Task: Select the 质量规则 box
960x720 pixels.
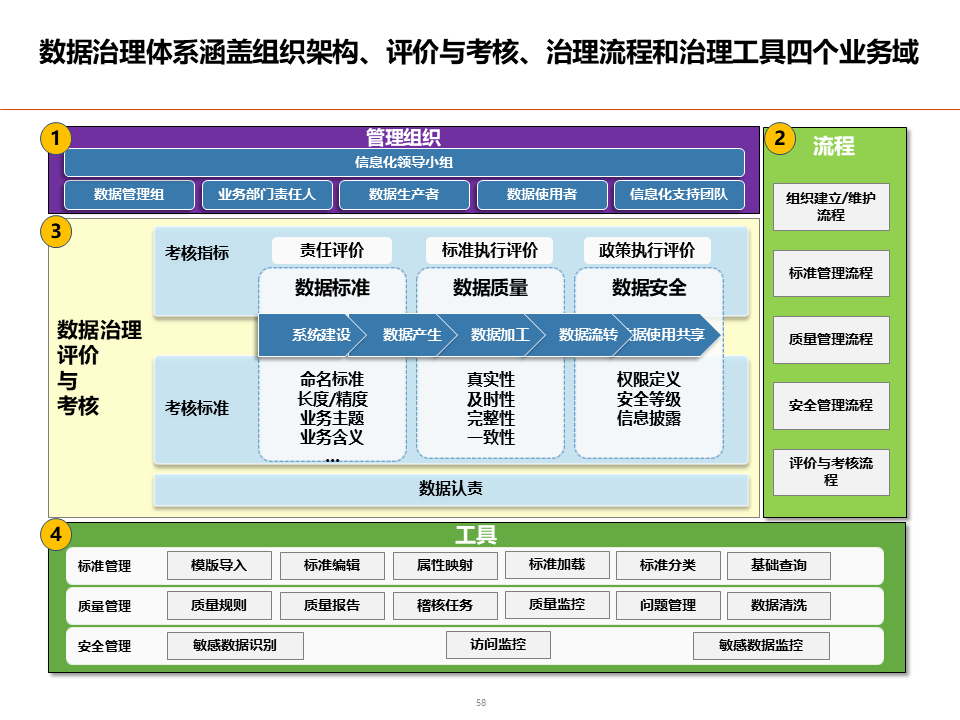Action: (219, 606)
